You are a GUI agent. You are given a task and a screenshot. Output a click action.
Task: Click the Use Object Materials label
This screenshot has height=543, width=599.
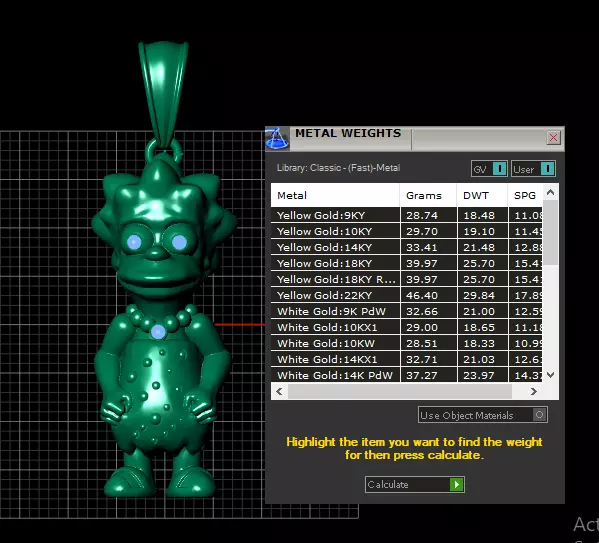(466, 415)
